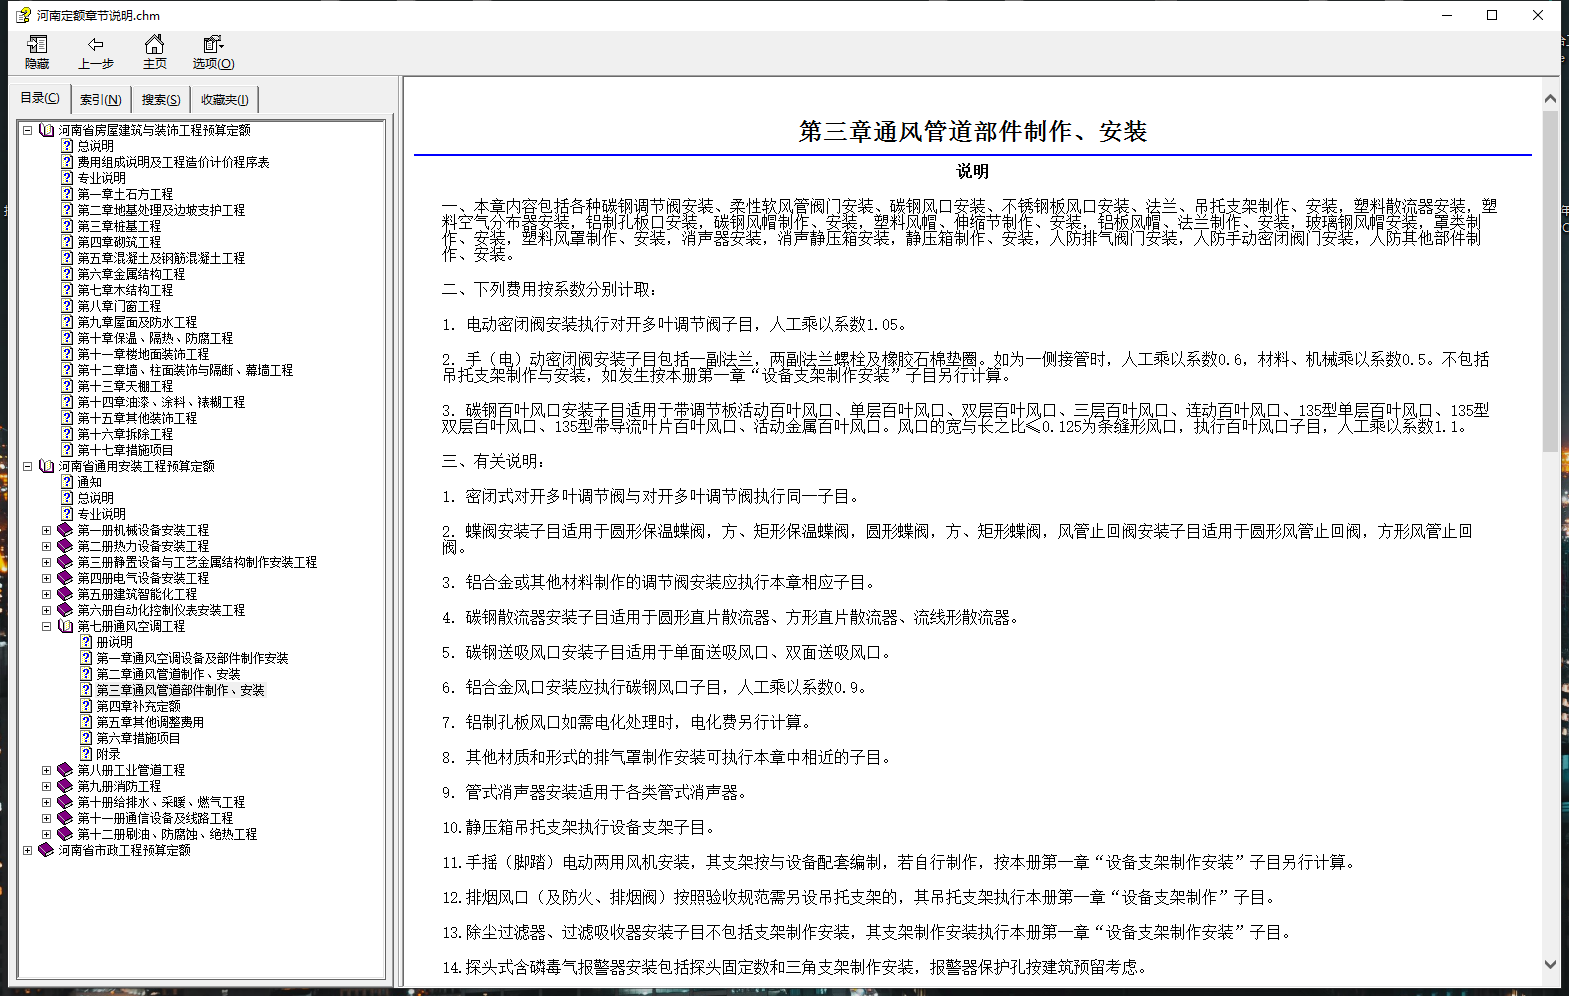The image size is (1569, 996).
Task: Open the 第八章门窗工程 topic
Action: [x=119, y=306]
